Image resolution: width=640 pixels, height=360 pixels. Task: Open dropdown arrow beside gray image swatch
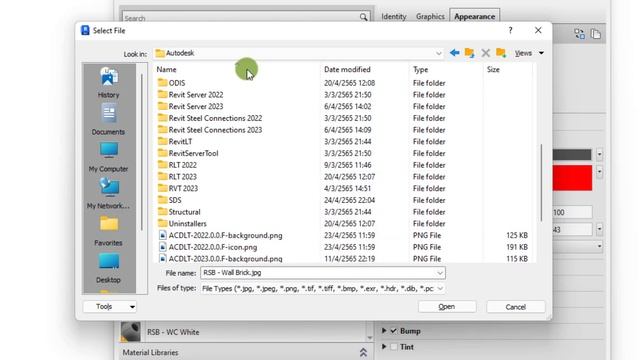599,154
